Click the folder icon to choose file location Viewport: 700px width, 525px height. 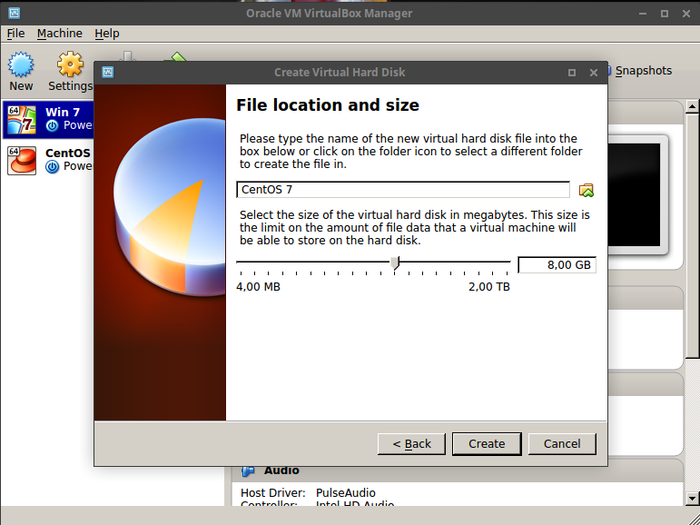click(586, 190)
